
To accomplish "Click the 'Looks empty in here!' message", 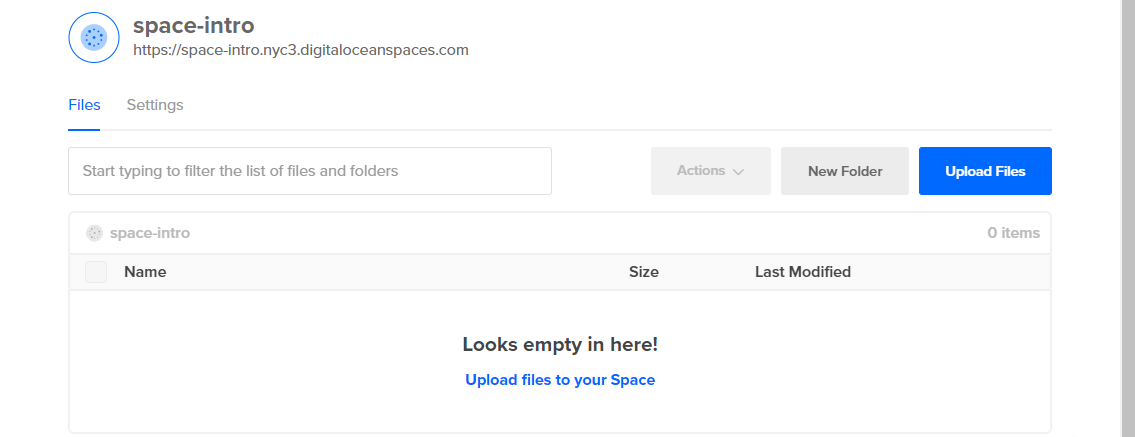I will tap(560, 345).
